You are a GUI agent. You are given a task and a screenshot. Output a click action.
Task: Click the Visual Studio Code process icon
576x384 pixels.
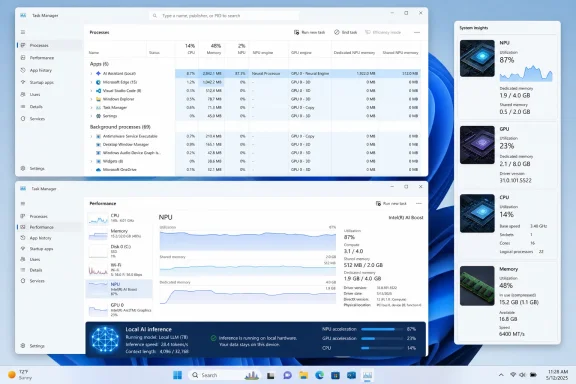98,90
